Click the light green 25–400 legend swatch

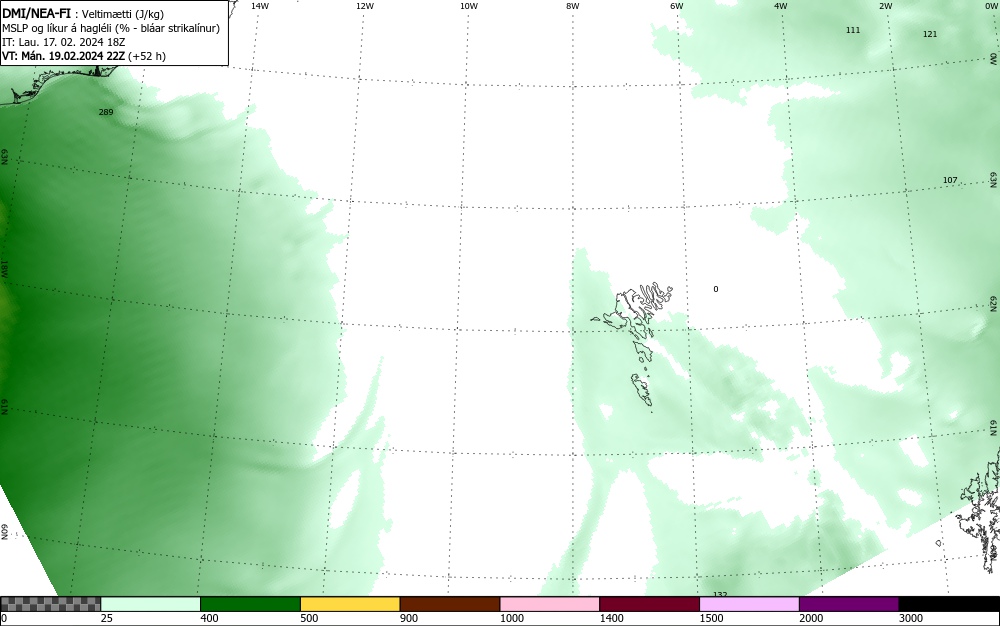click(x=151, y=604)
